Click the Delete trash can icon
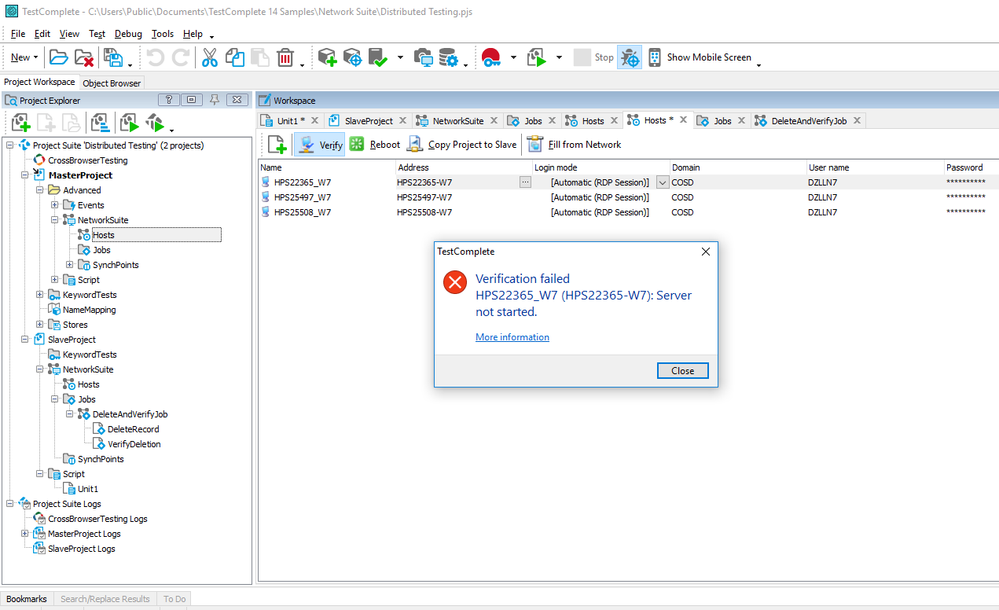 click(x=285, y=58)
